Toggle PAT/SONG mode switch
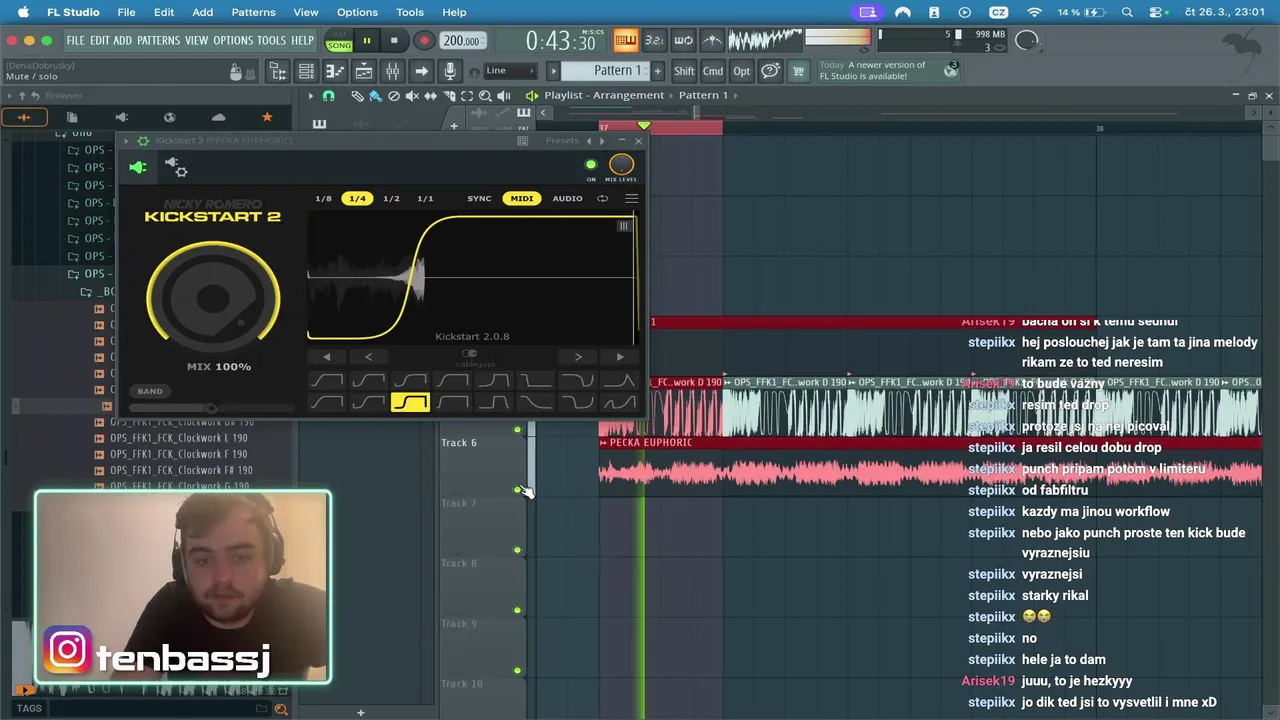 [x=339, y=40]
